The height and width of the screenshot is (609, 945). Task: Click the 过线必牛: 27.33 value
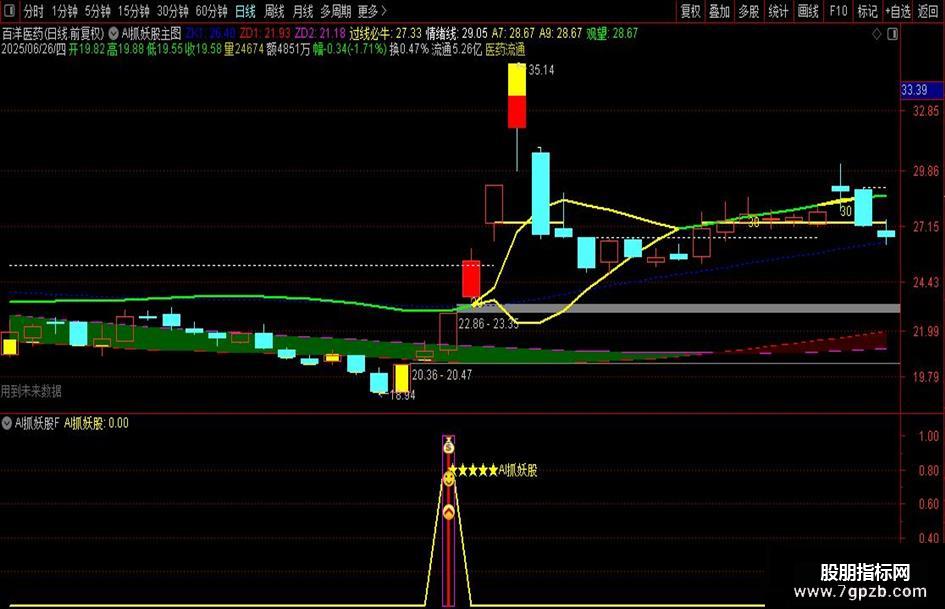coord(385,34)
